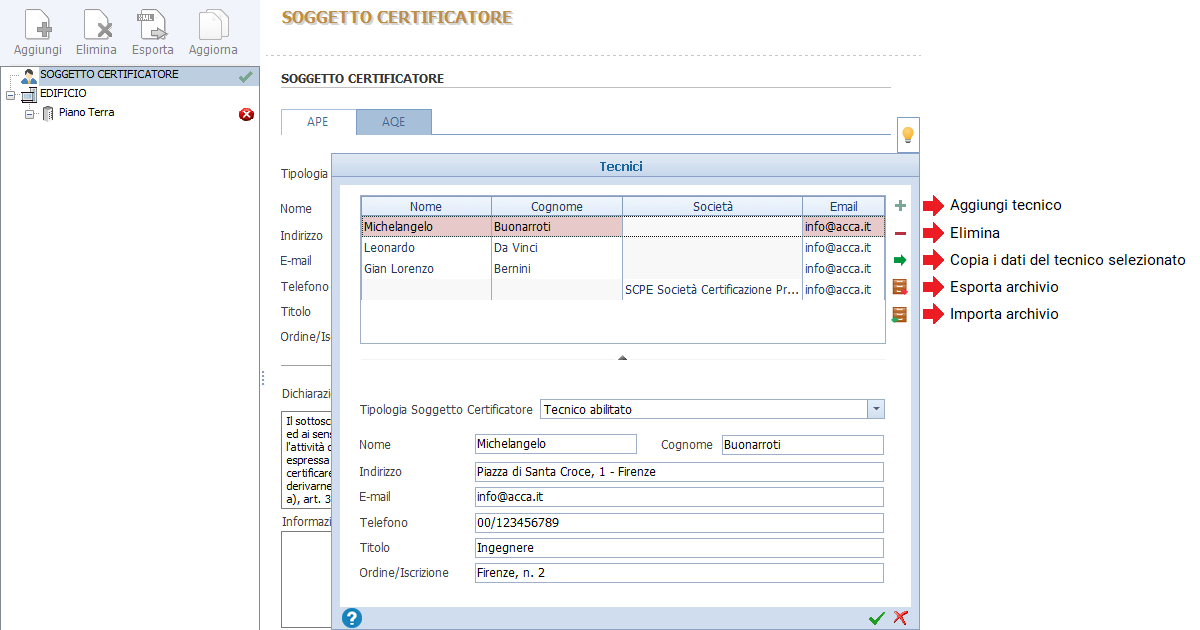The image size is (1200, 630).
Task: Click the Aggiungi toolbar button
Action: point(38,32)
